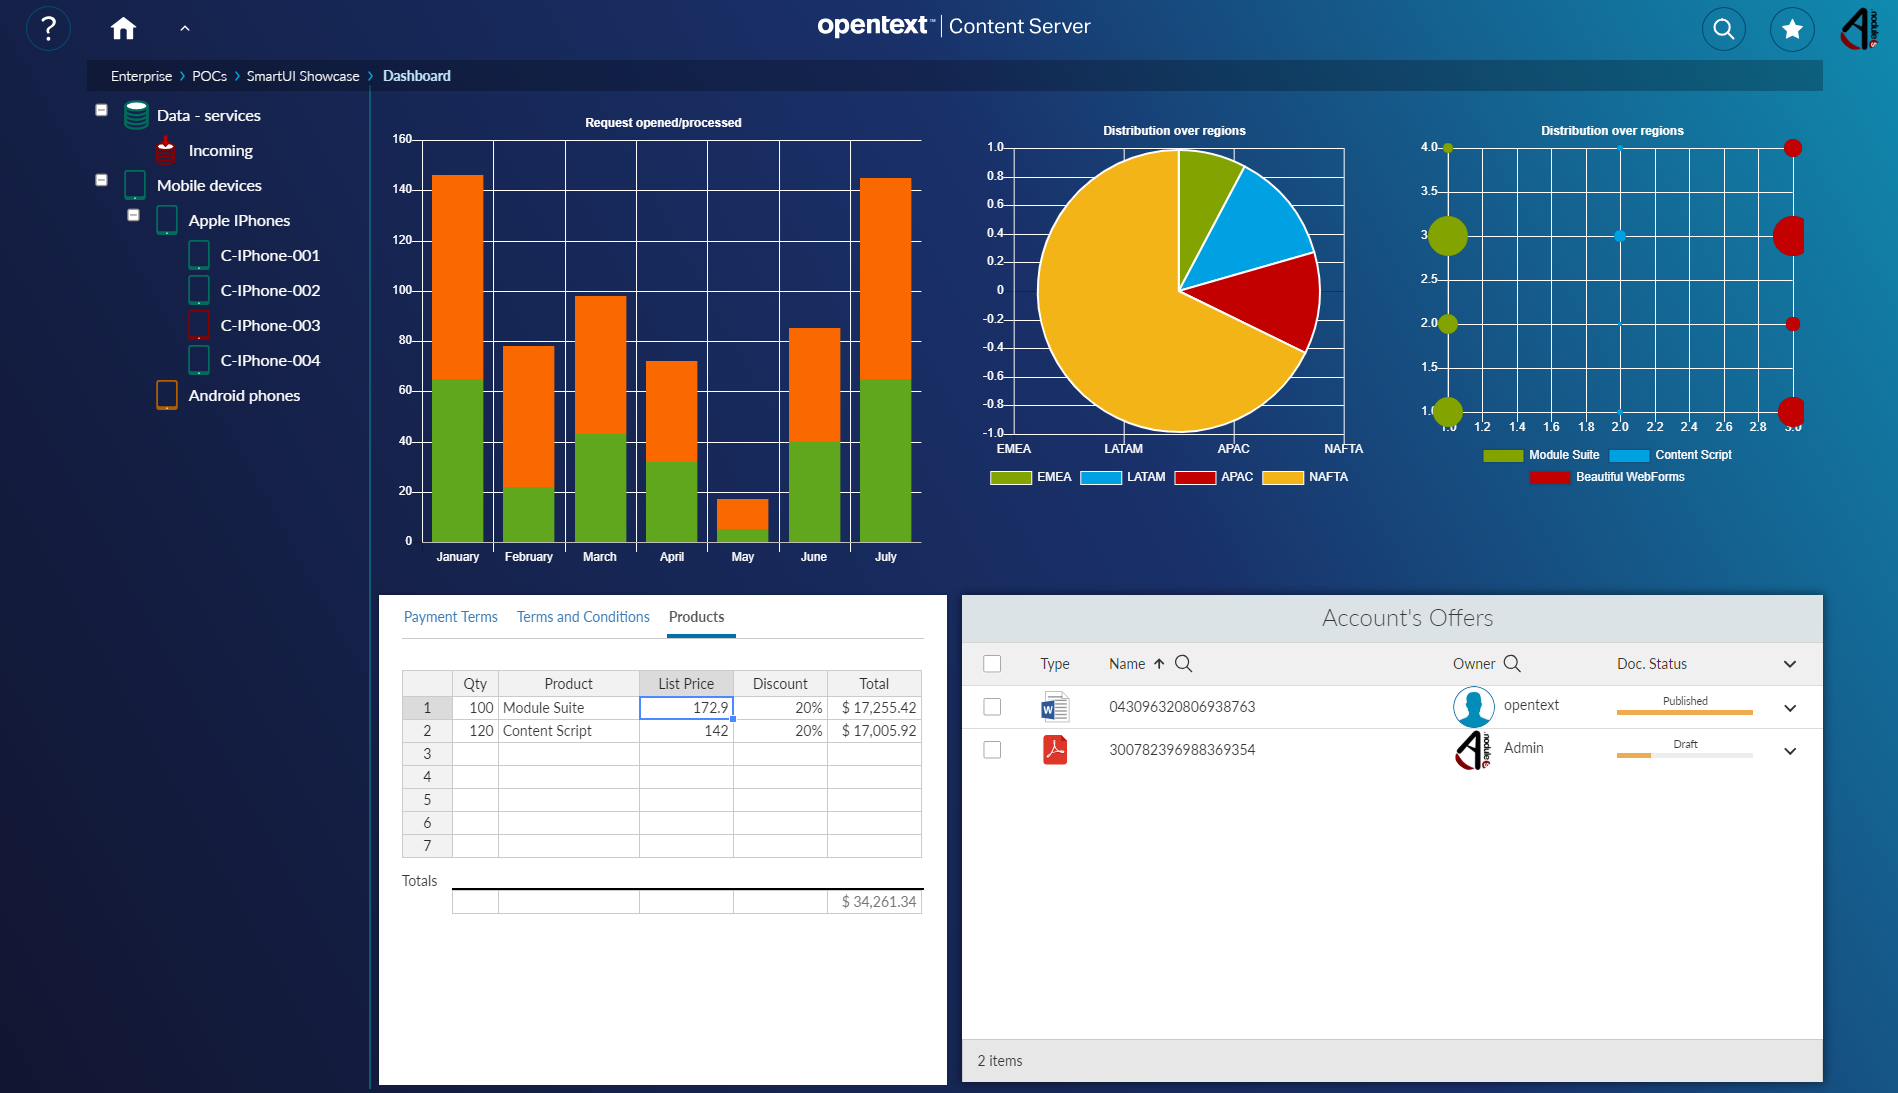
Task: Toggle the Beautiful WebForms legend swatch
Action: pyautogui.click(x=1549, y=478)
